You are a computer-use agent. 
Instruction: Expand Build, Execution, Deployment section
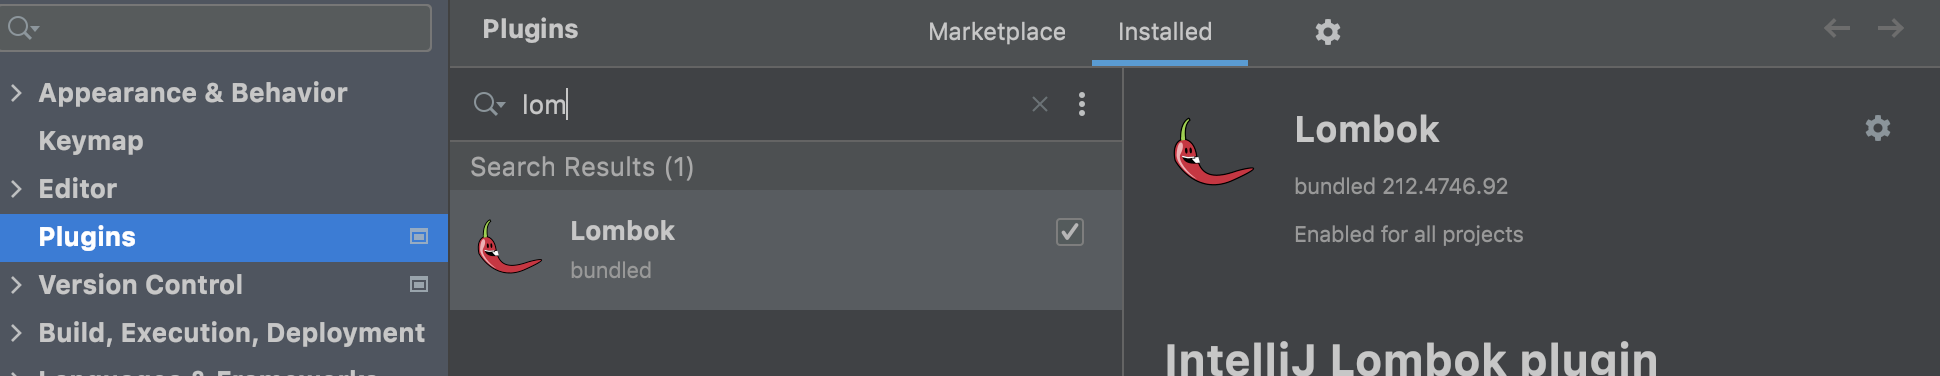click(x=16, y=333)
